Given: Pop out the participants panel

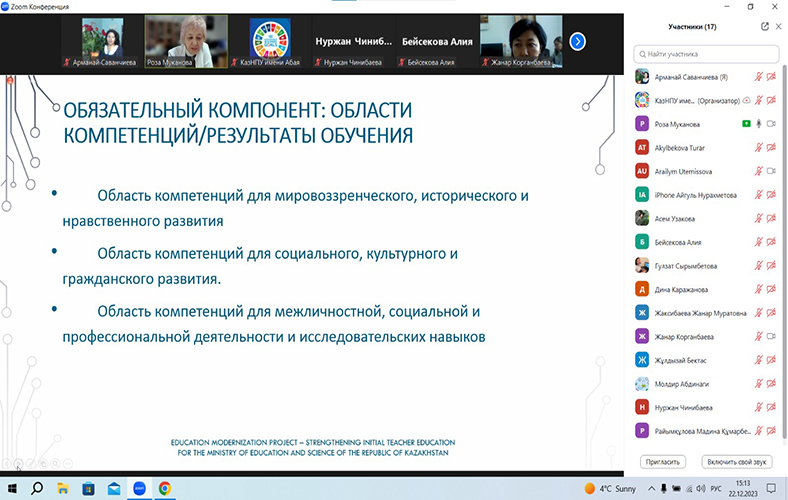Looking at the screenshot, I should click(765, 27).
